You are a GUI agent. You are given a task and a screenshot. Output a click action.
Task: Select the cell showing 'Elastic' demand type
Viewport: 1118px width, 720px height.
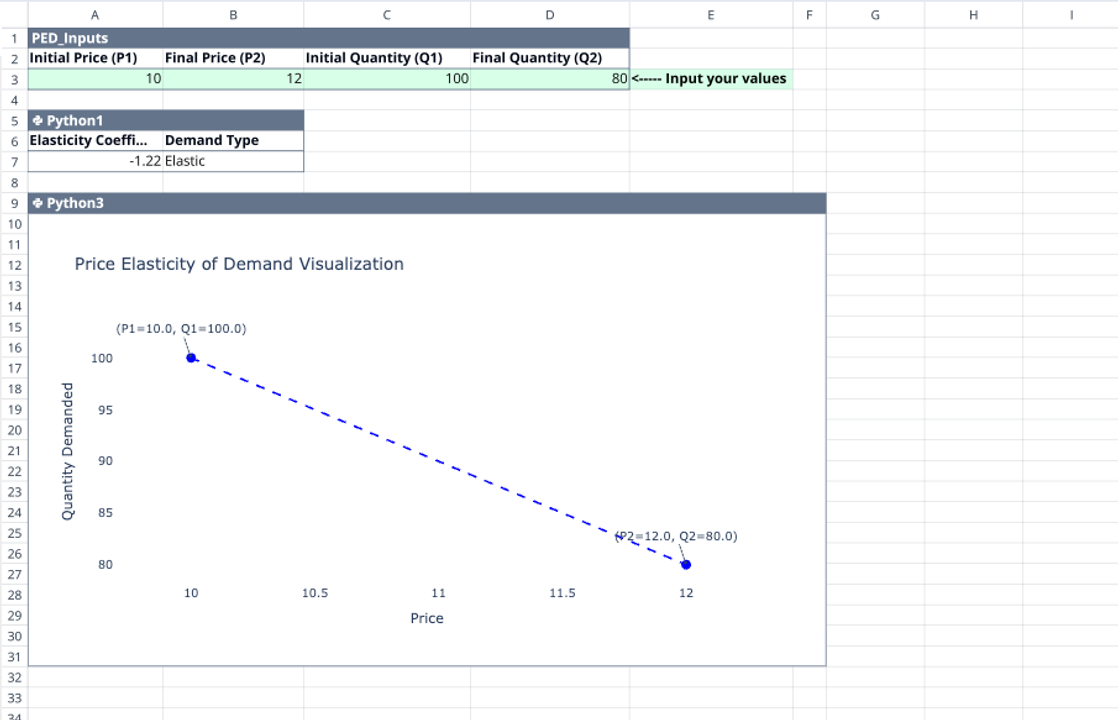[233, 161]
